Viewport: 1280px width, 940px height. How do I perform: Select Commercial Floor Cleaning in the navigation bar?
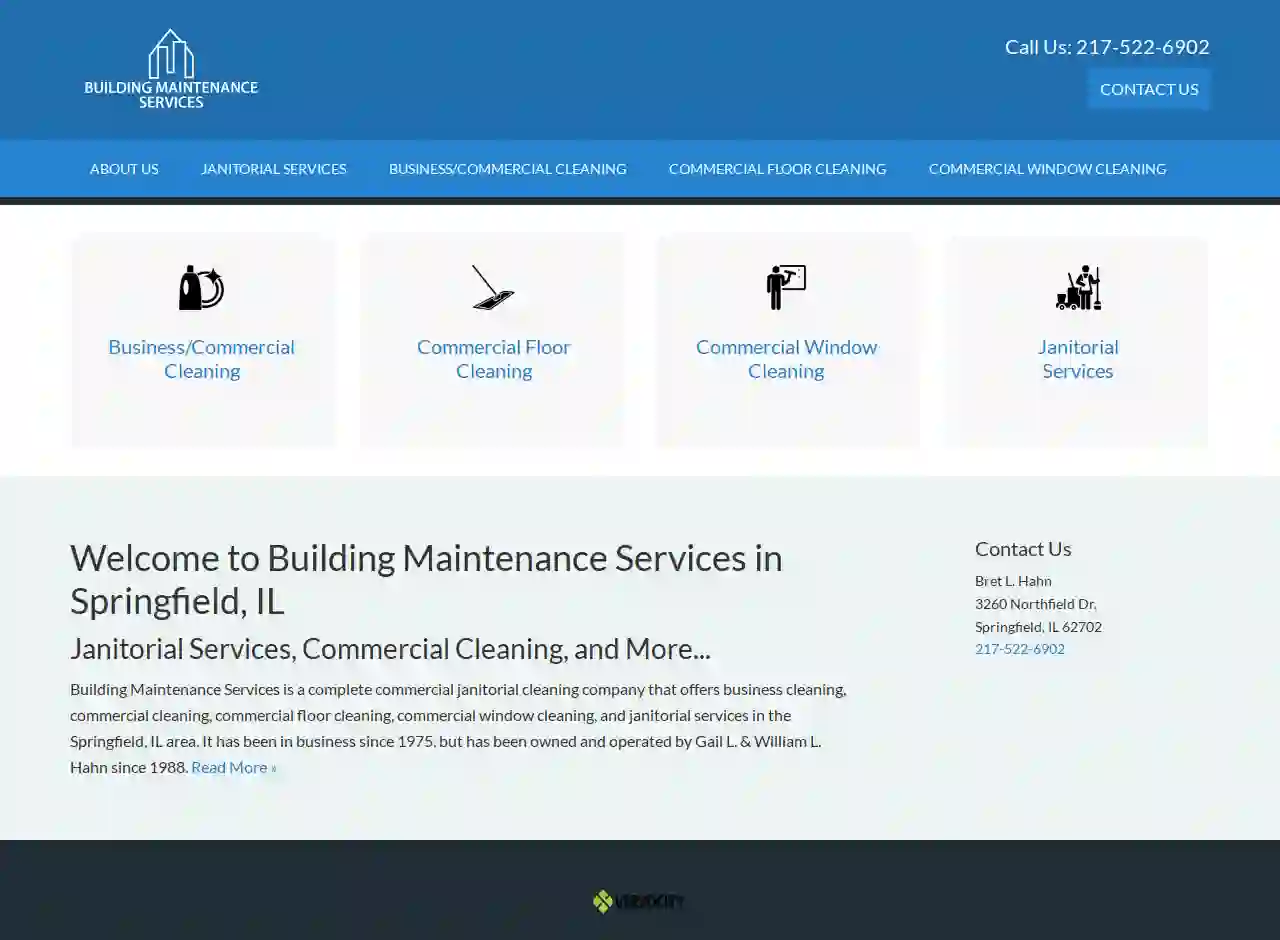(778, 169)
